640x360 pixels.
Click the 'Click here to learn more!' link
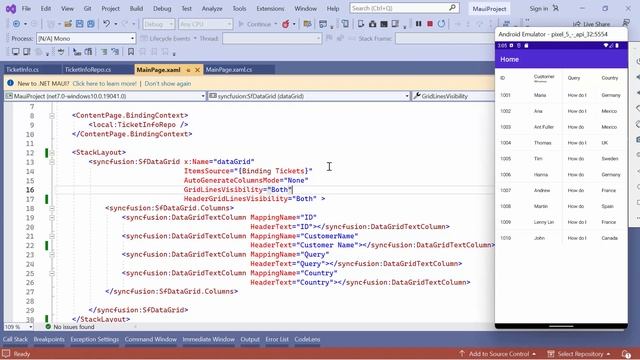pyautogui.click(x=104, y=83)
